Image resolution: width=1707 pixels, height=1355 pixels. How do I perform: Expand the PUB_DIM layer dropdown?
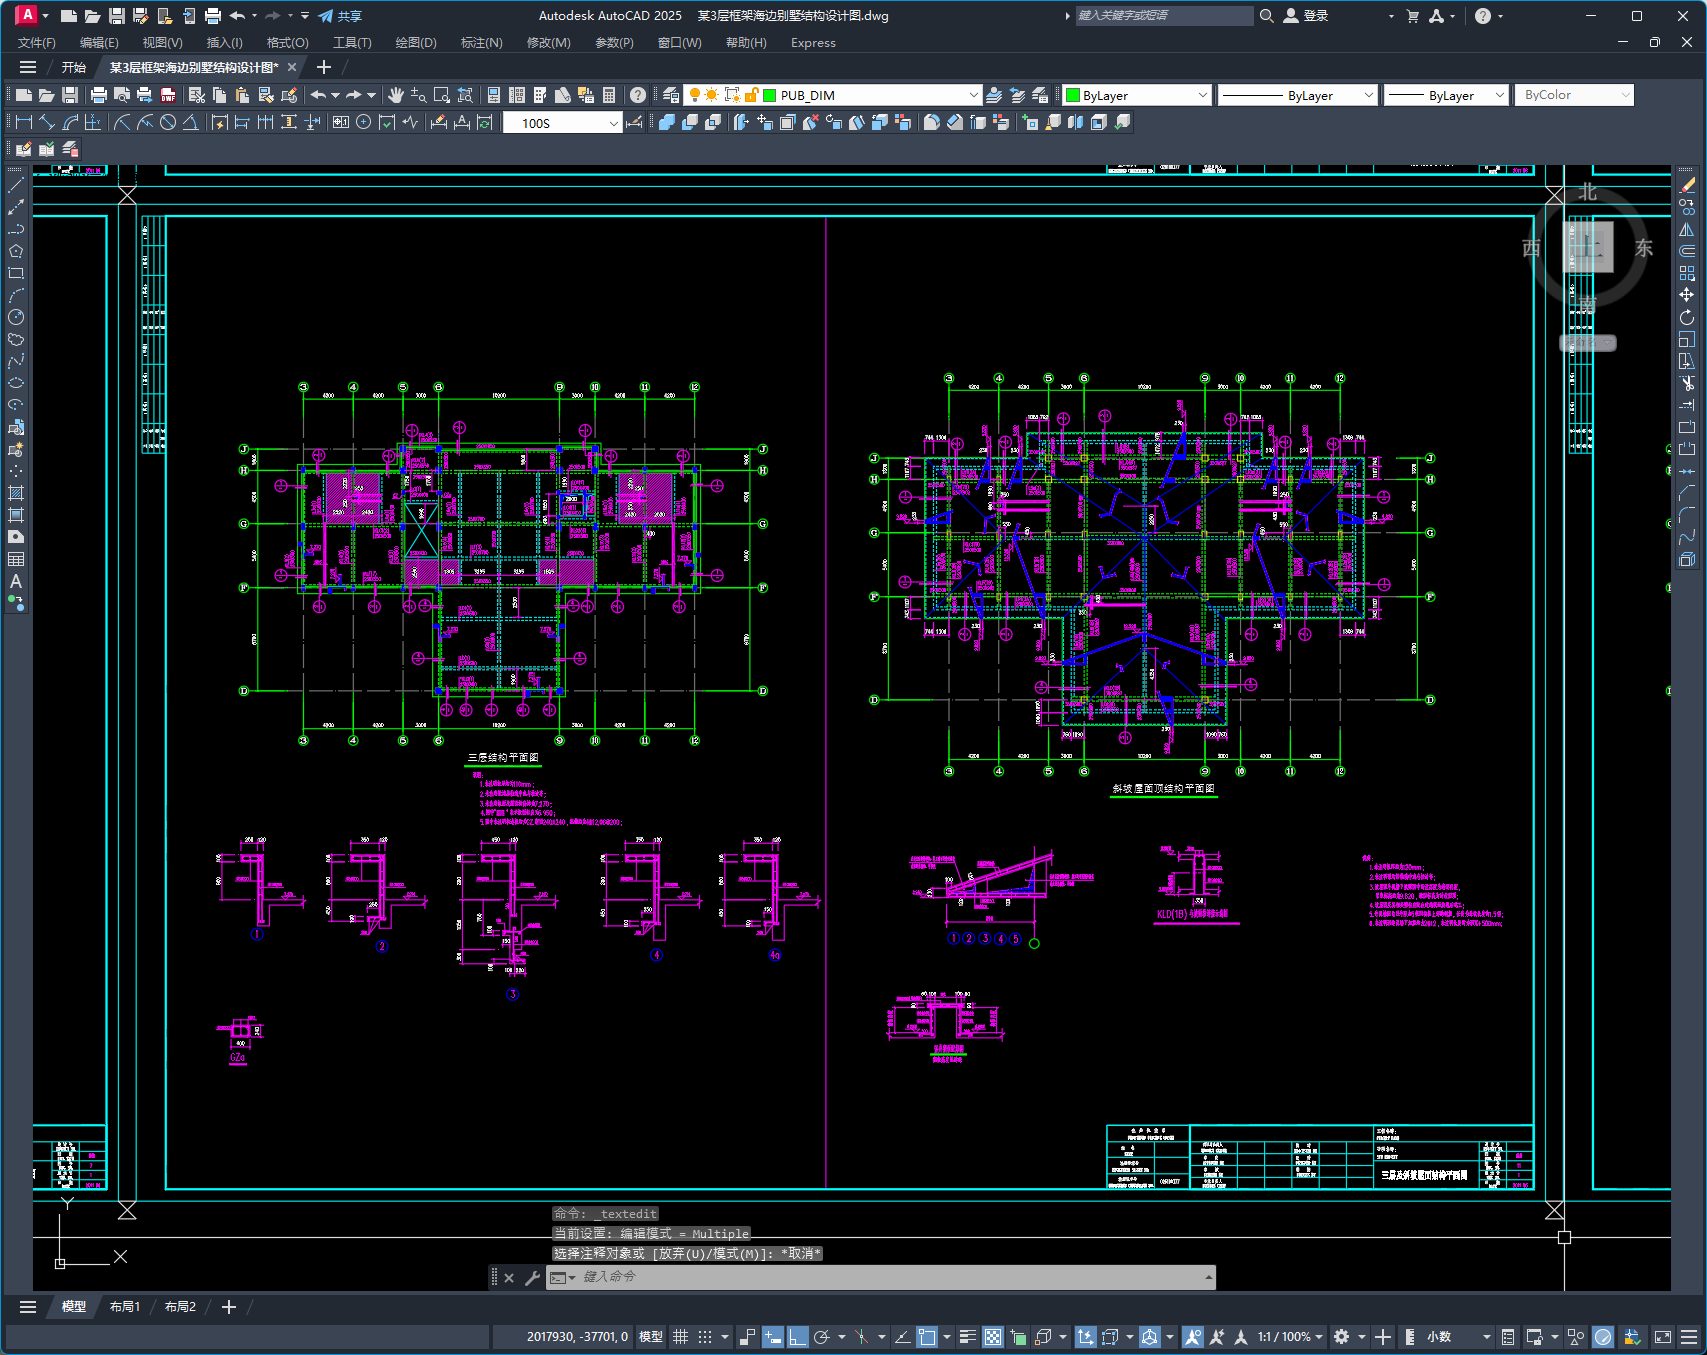click(x=973, y=95)
